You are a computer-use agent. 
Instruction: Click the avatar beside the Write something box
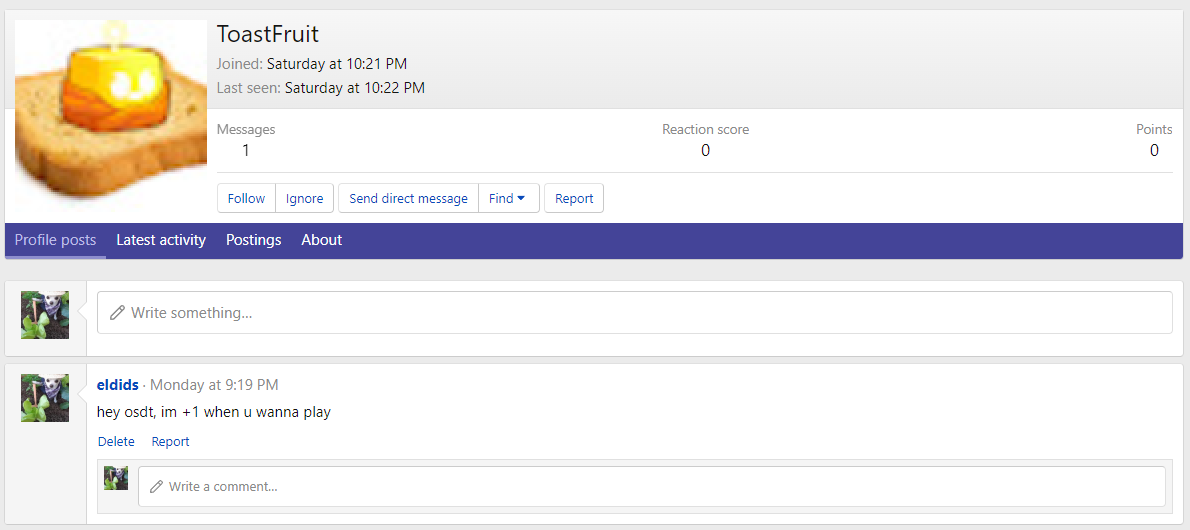tap(45, 315)
